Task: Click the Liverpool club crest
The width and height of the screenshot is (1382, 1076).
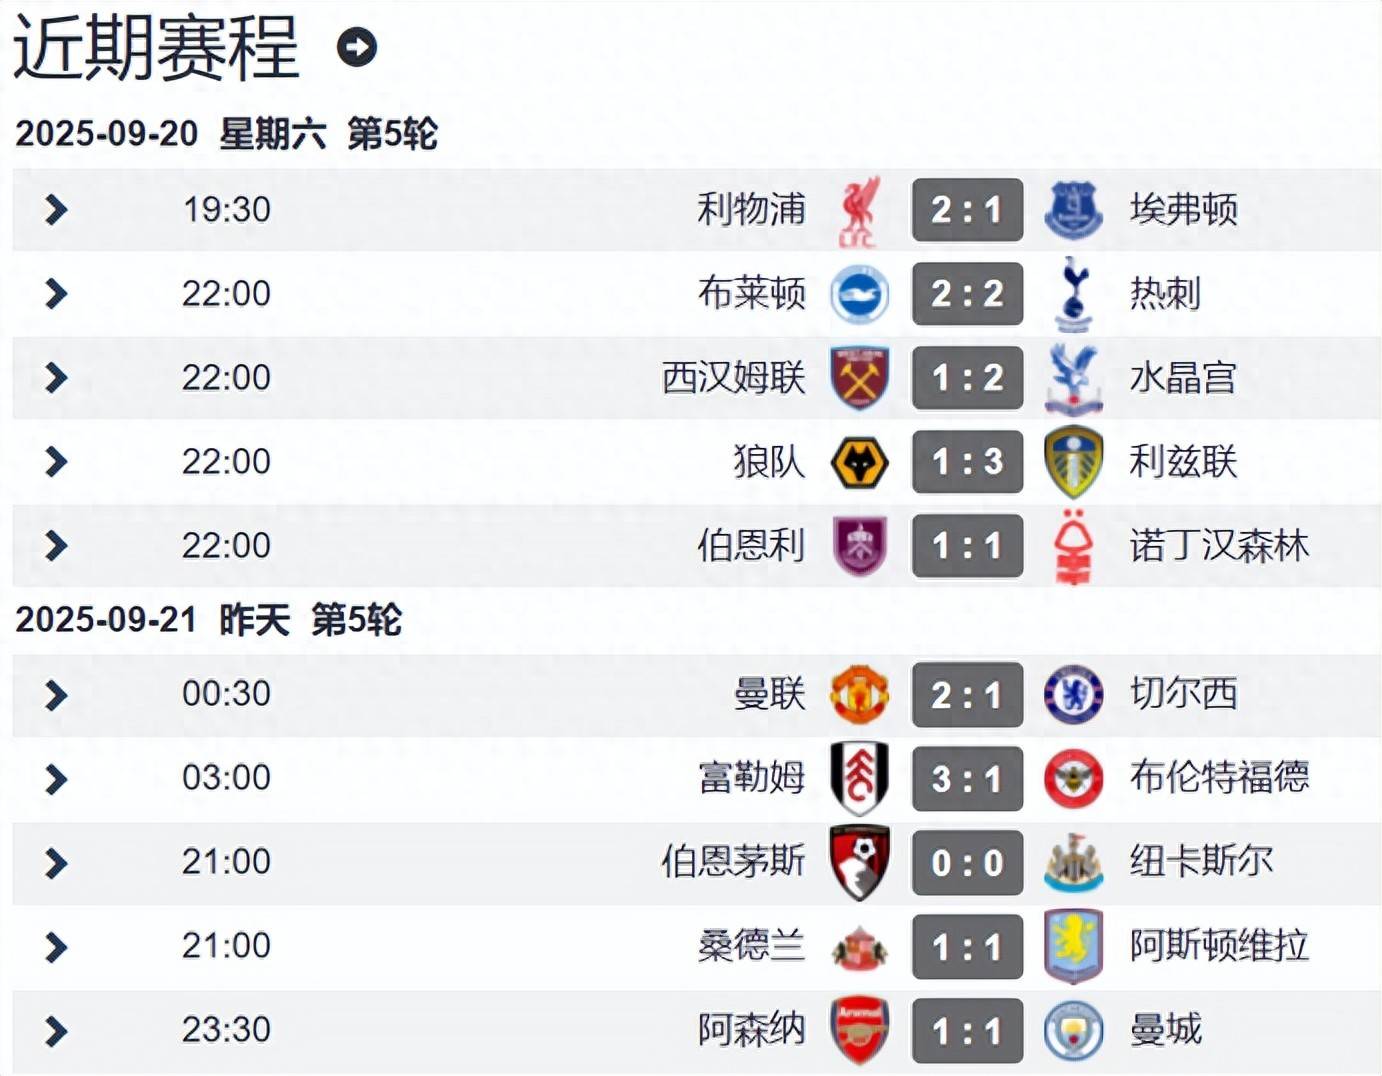Action: click(859, 210)
